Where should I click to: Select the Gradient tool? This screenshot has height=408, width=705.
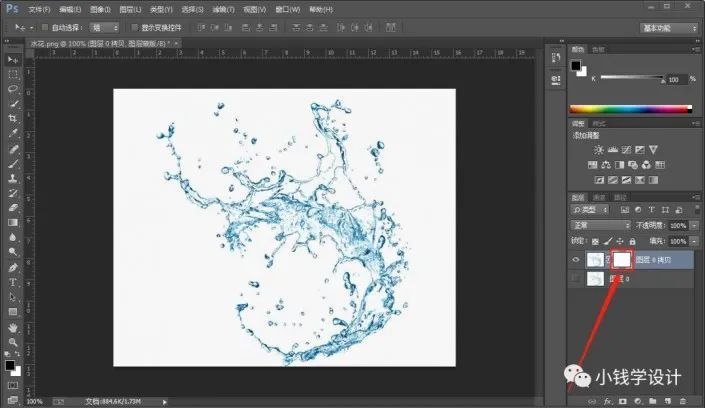(13, 222)
